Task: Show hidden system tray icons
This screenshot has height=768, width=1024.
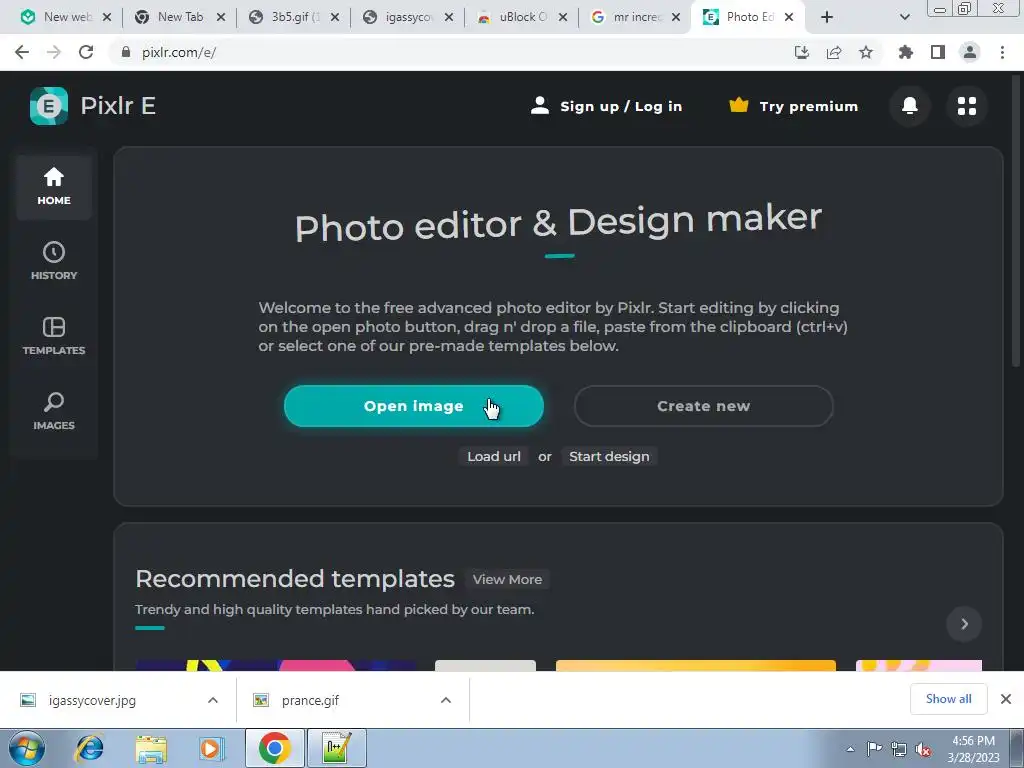Action: click(x=850, y=749)
